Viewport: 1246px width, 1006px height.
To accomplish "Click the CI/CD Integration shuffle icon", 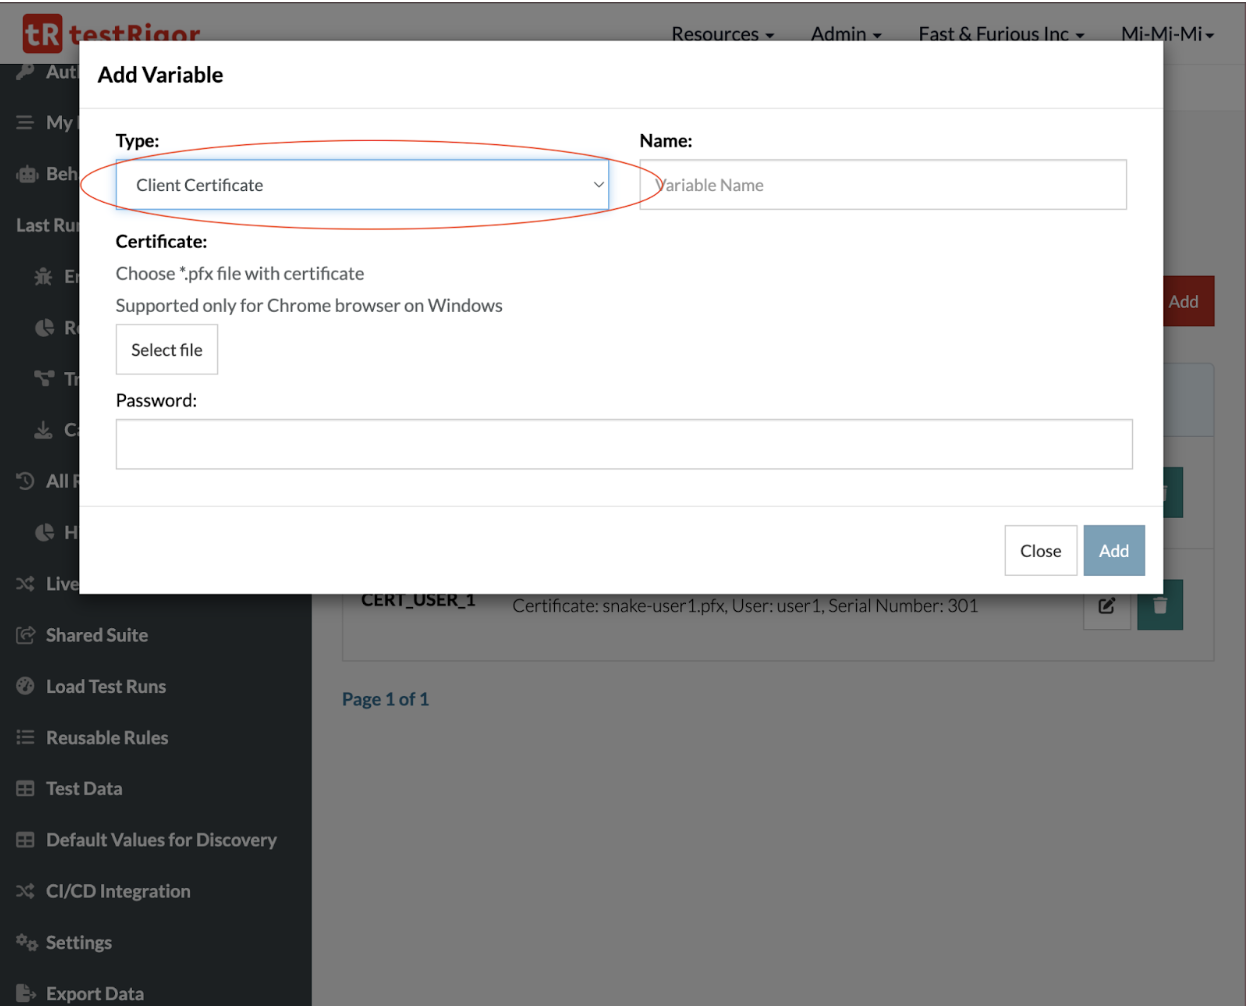I will coord(25,891).
